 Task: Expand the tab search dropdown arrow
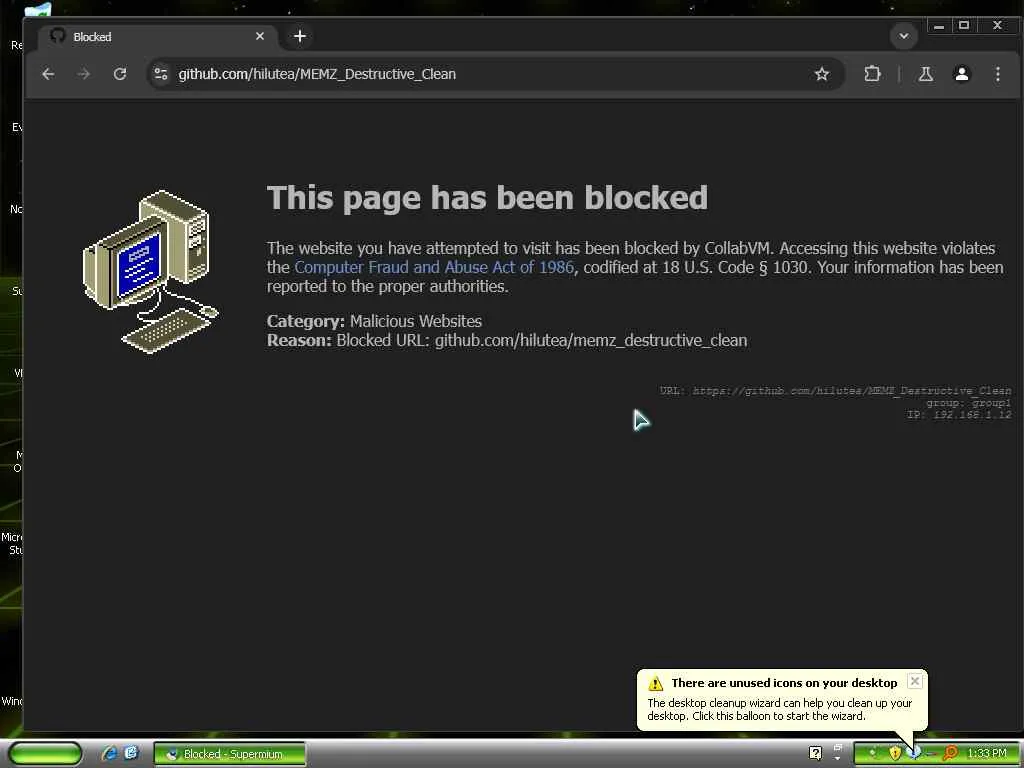pyautogui.click(x=904, y=36)
